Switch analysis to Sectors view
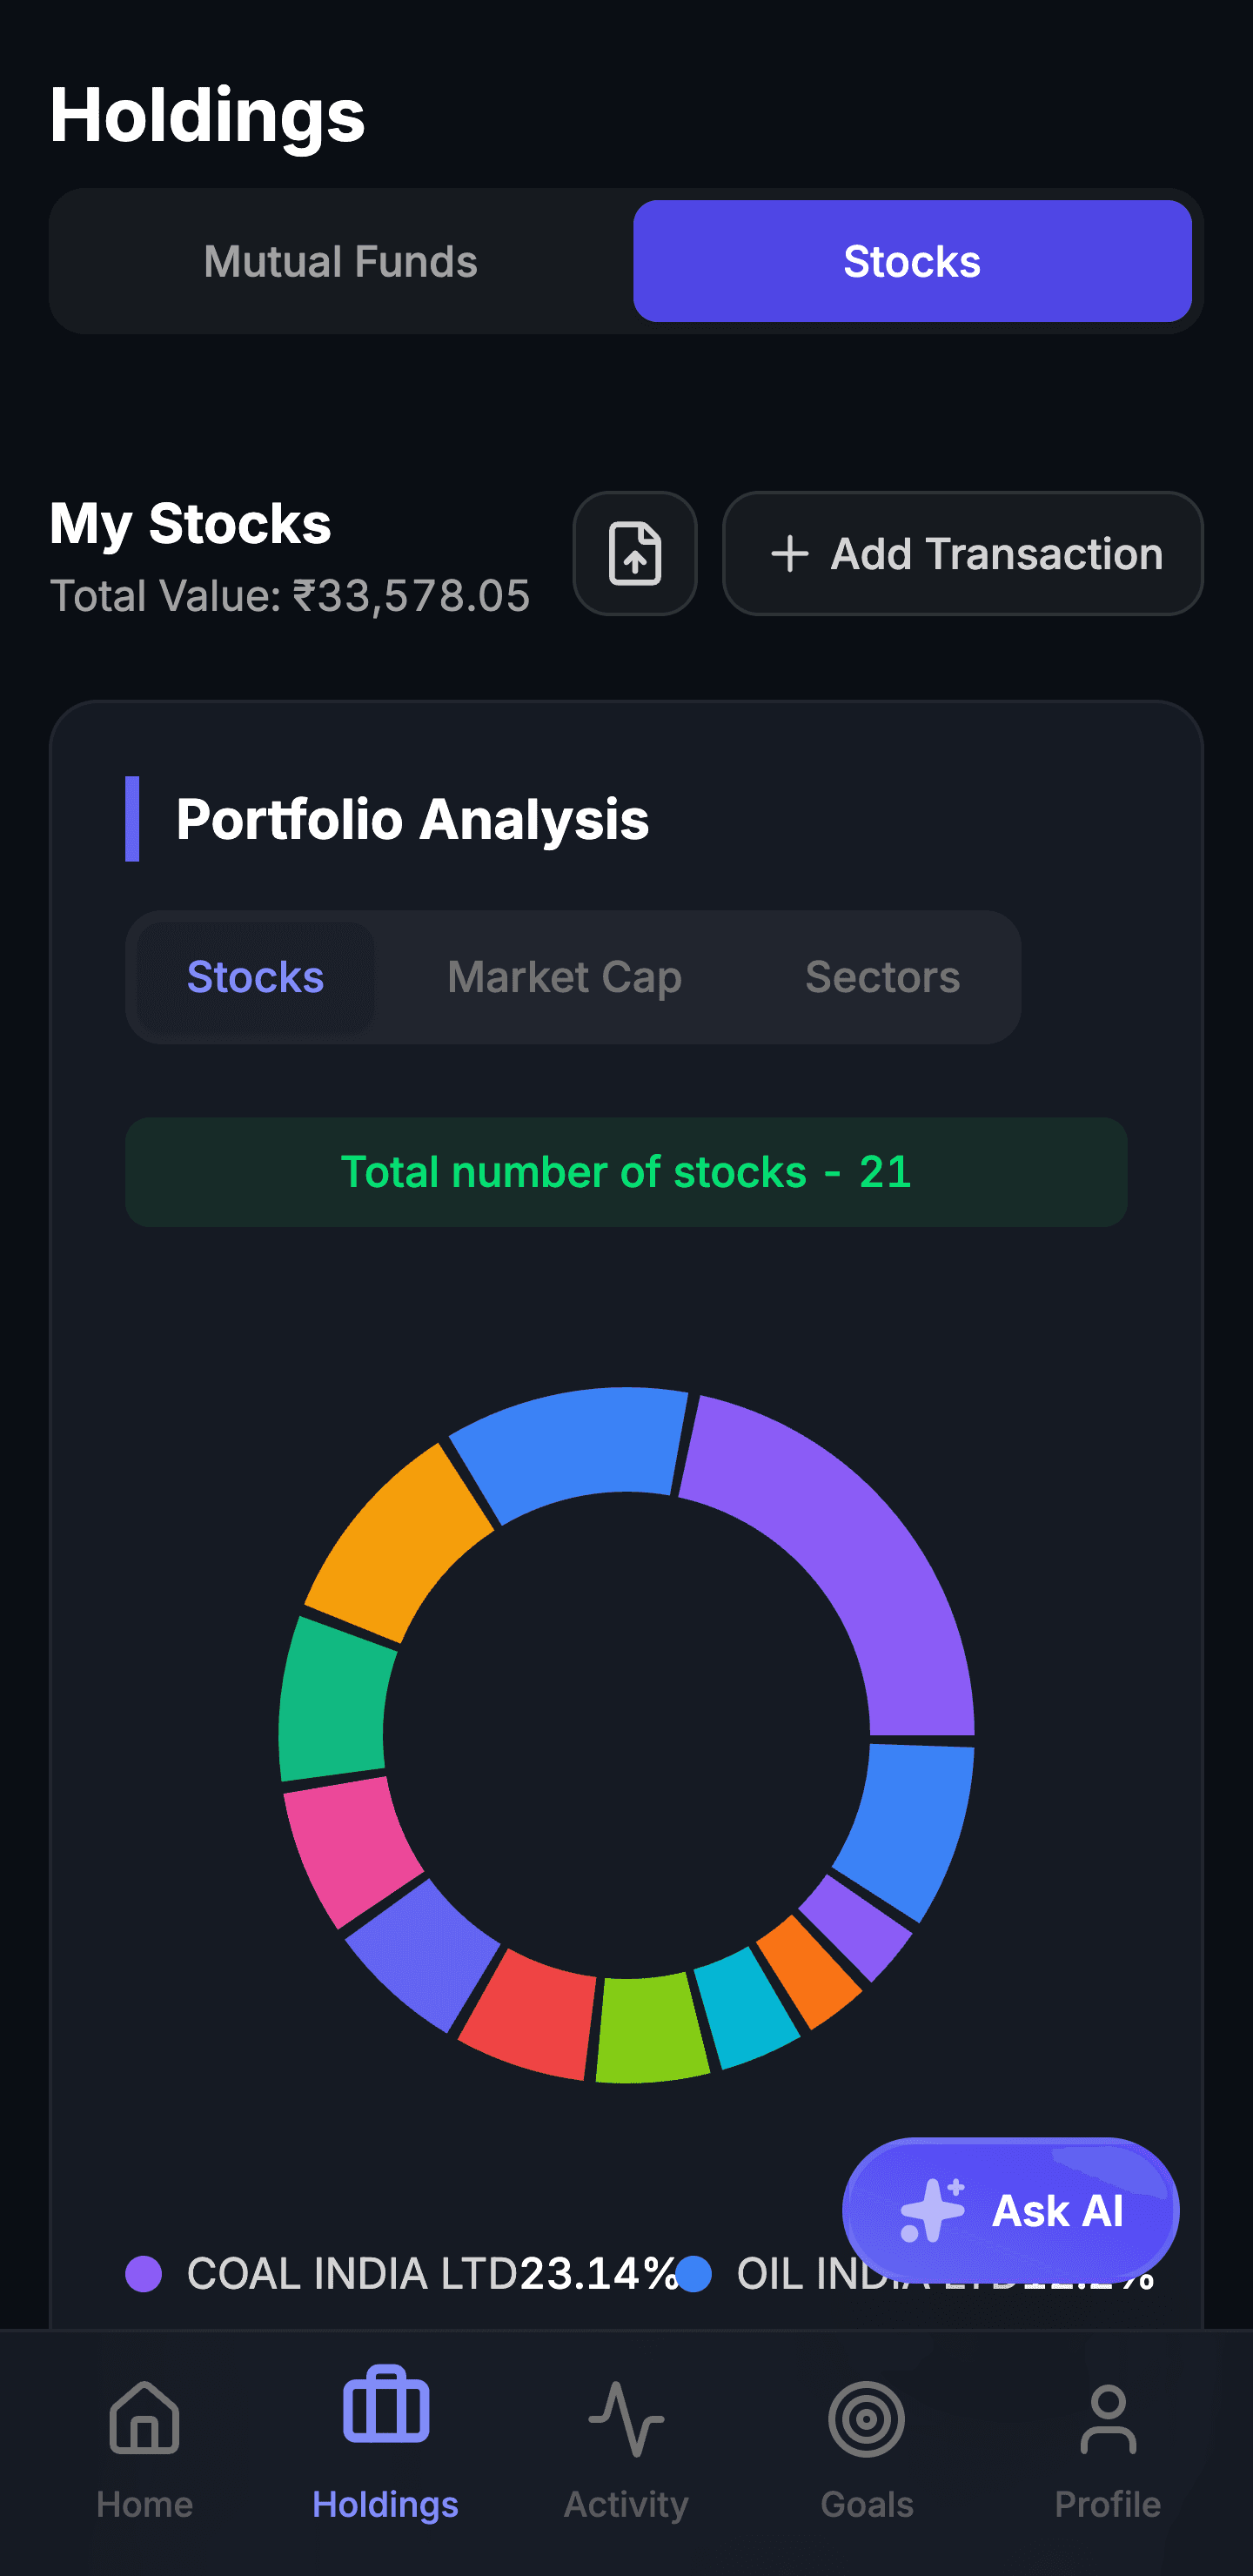 (x=882, y=977)
